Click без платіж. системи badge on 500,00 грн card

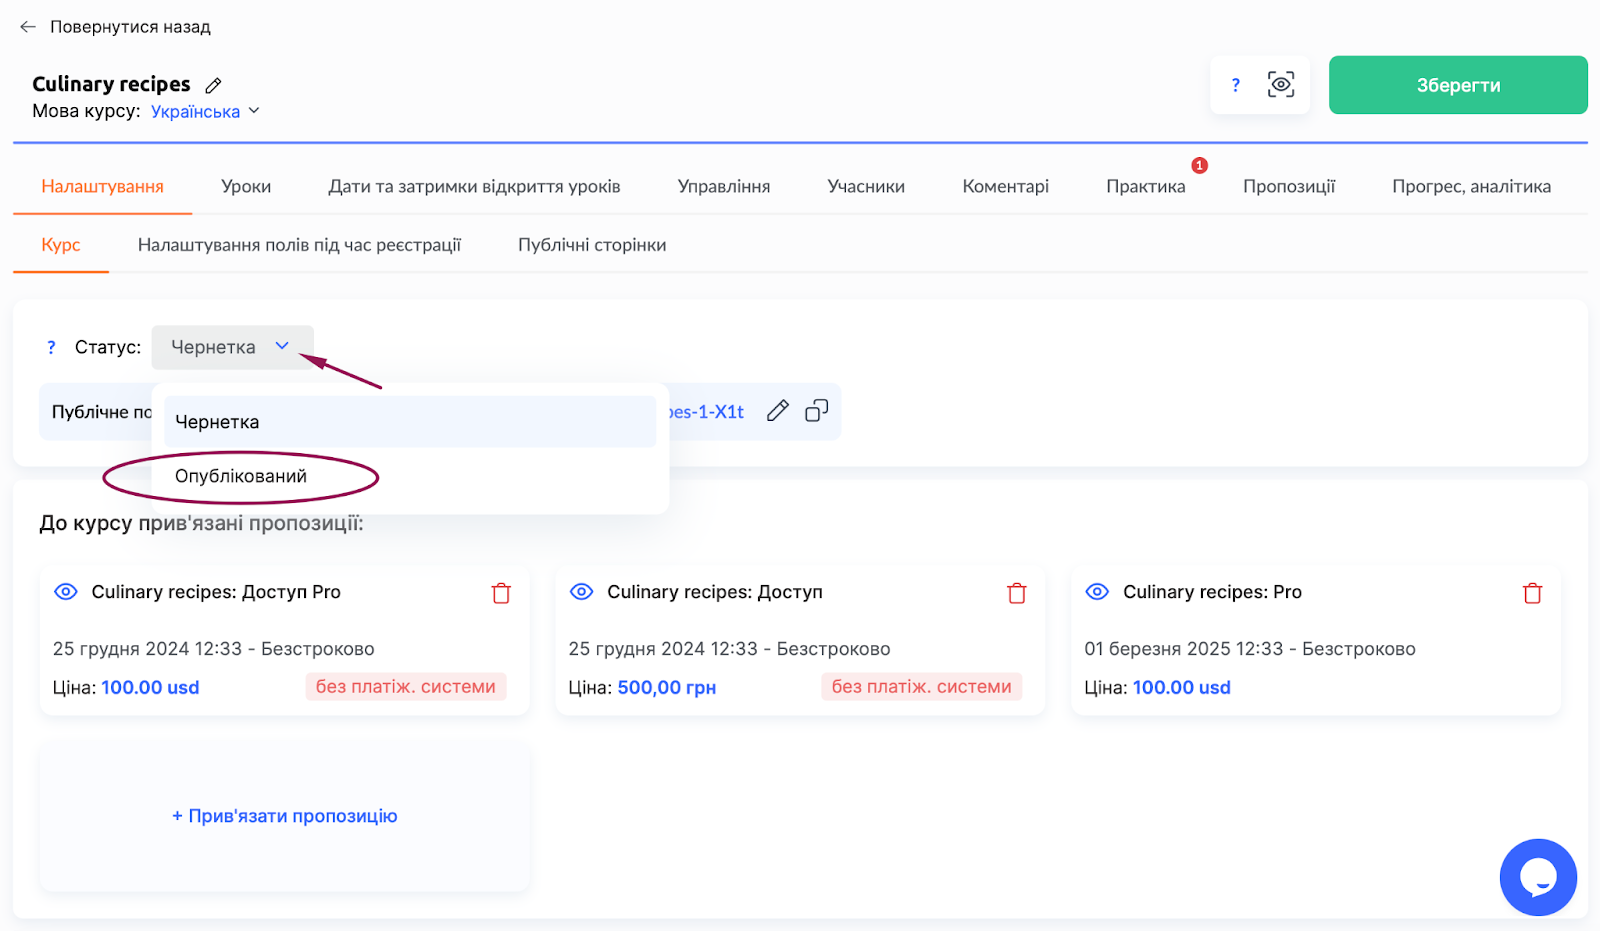pyautogui.click(x=922, y=686)
